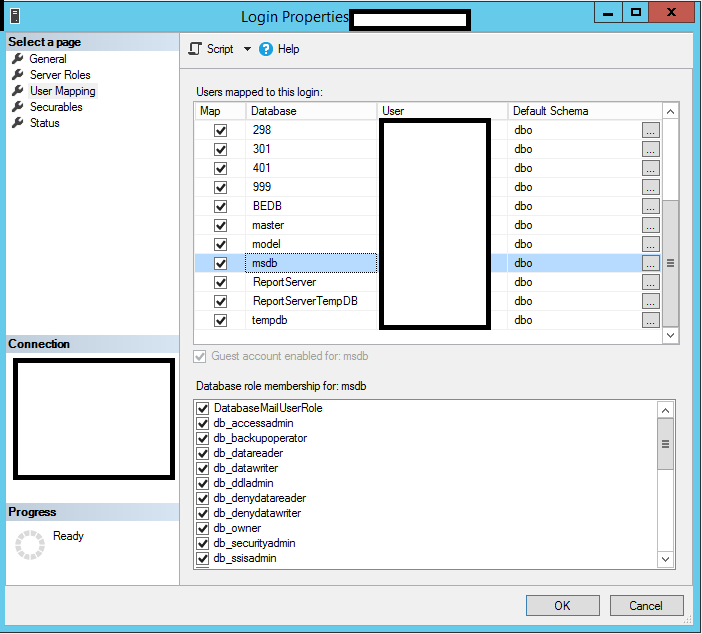Uncheck the db_denydatawriter role

point(203,514)
